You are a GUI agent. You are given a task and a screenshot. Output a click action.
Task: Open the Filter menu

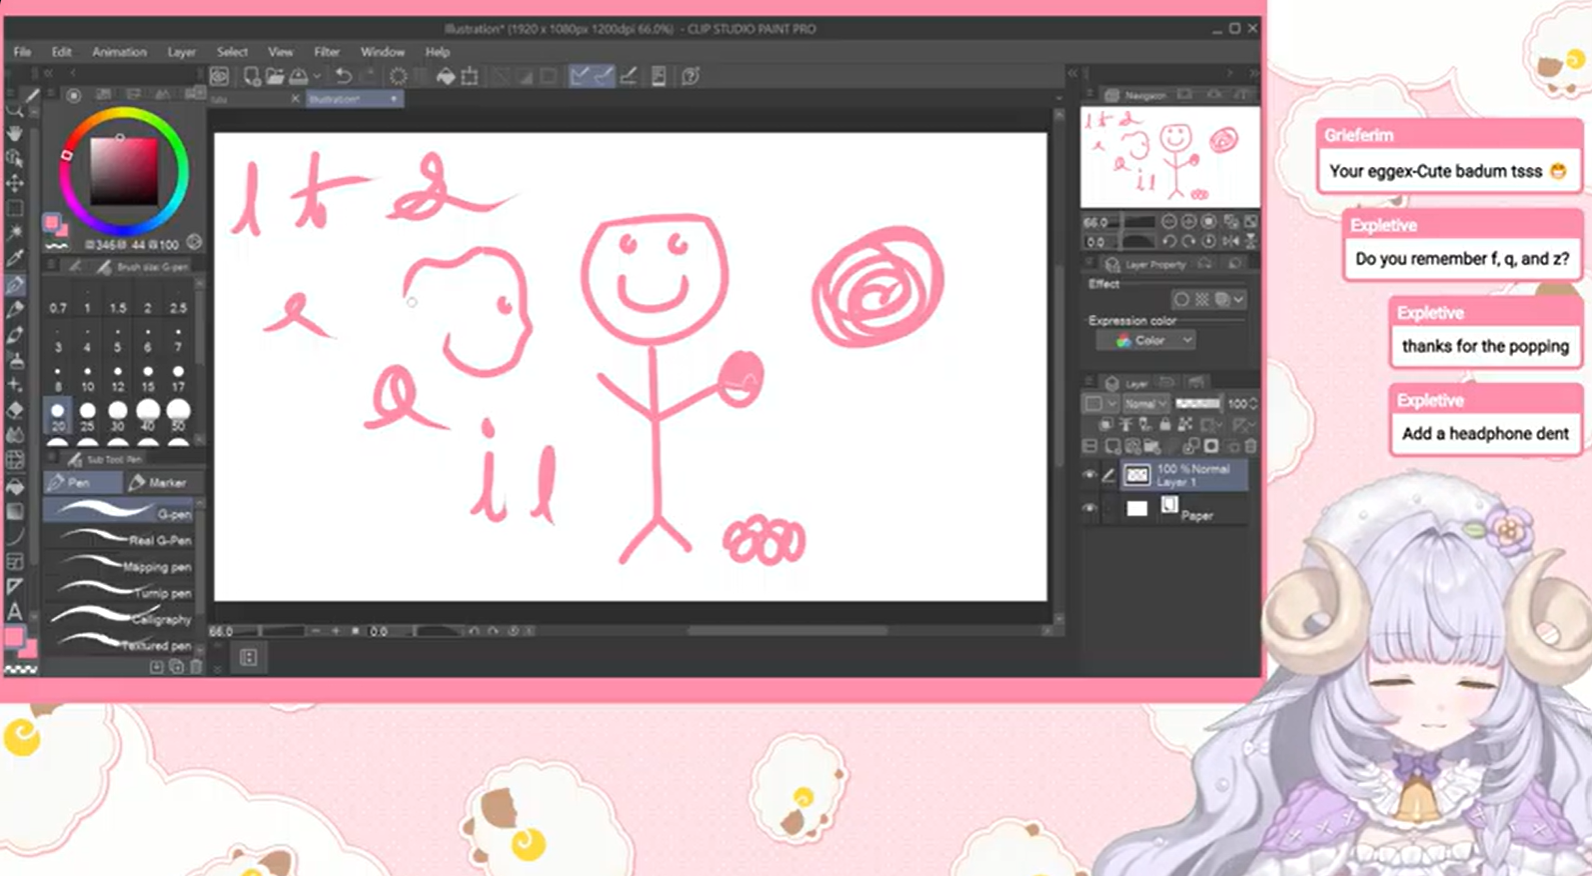[x=327, y=52]
